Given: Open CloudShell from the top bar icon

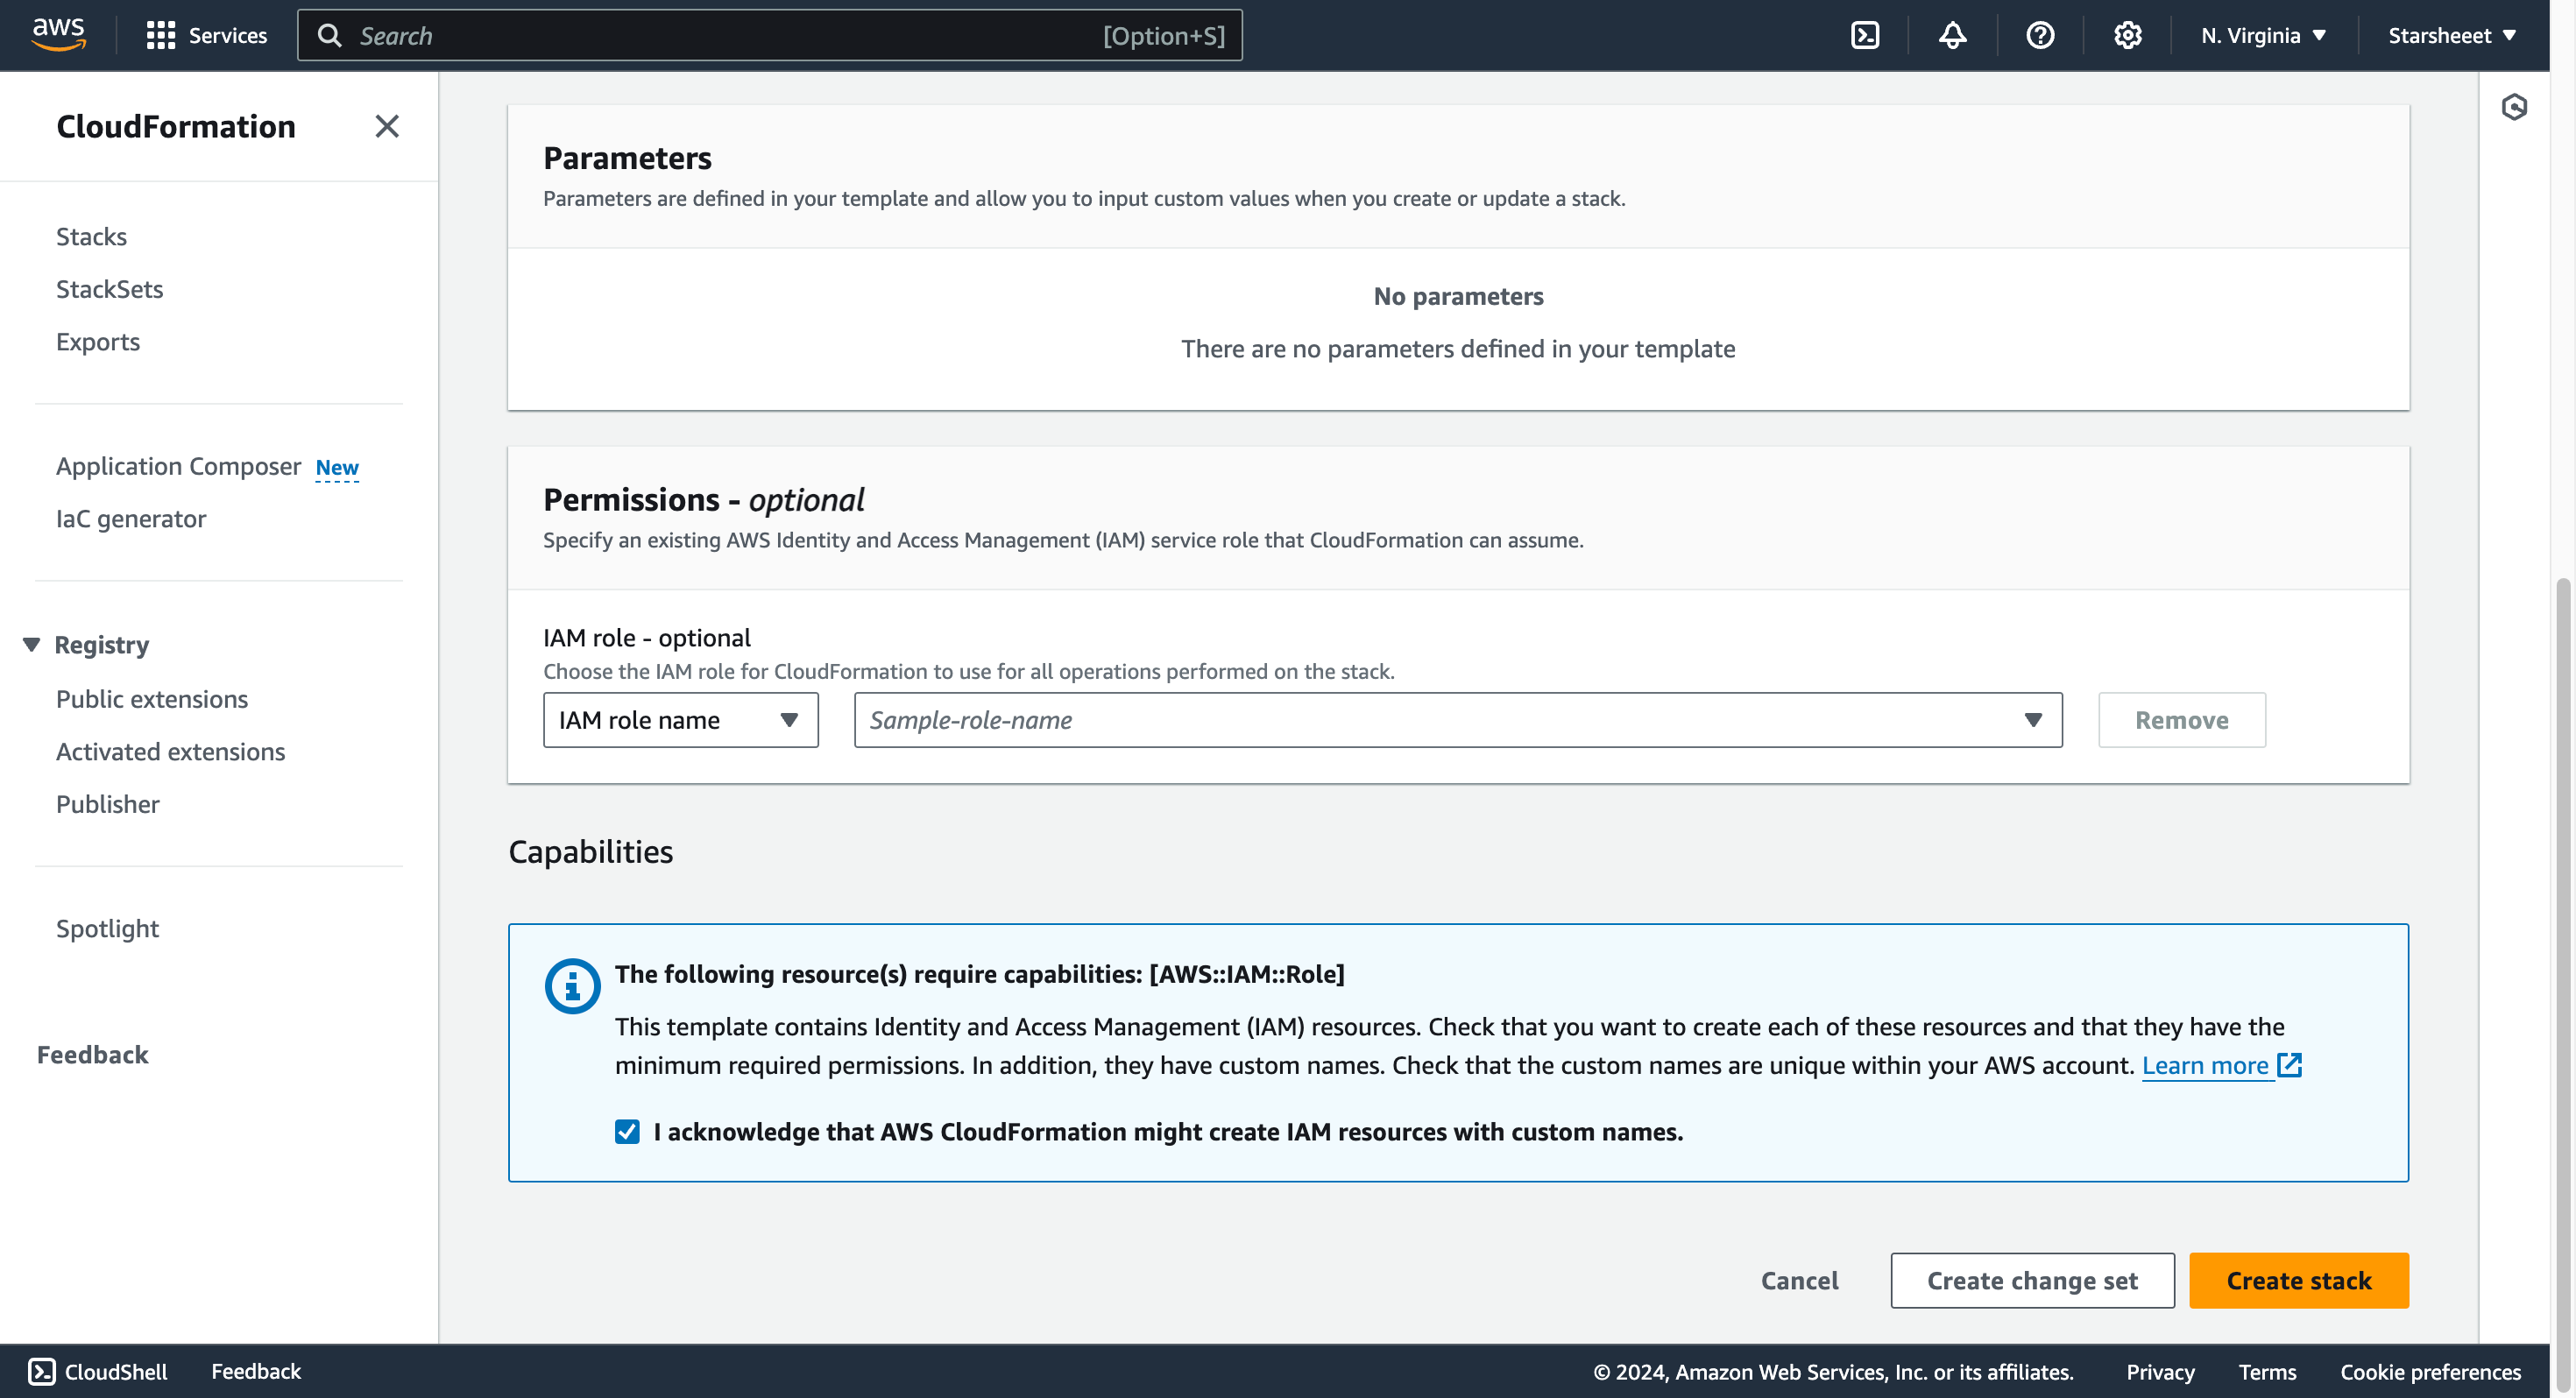Looking at the screenshot, I should click(x=1865, y=36).
